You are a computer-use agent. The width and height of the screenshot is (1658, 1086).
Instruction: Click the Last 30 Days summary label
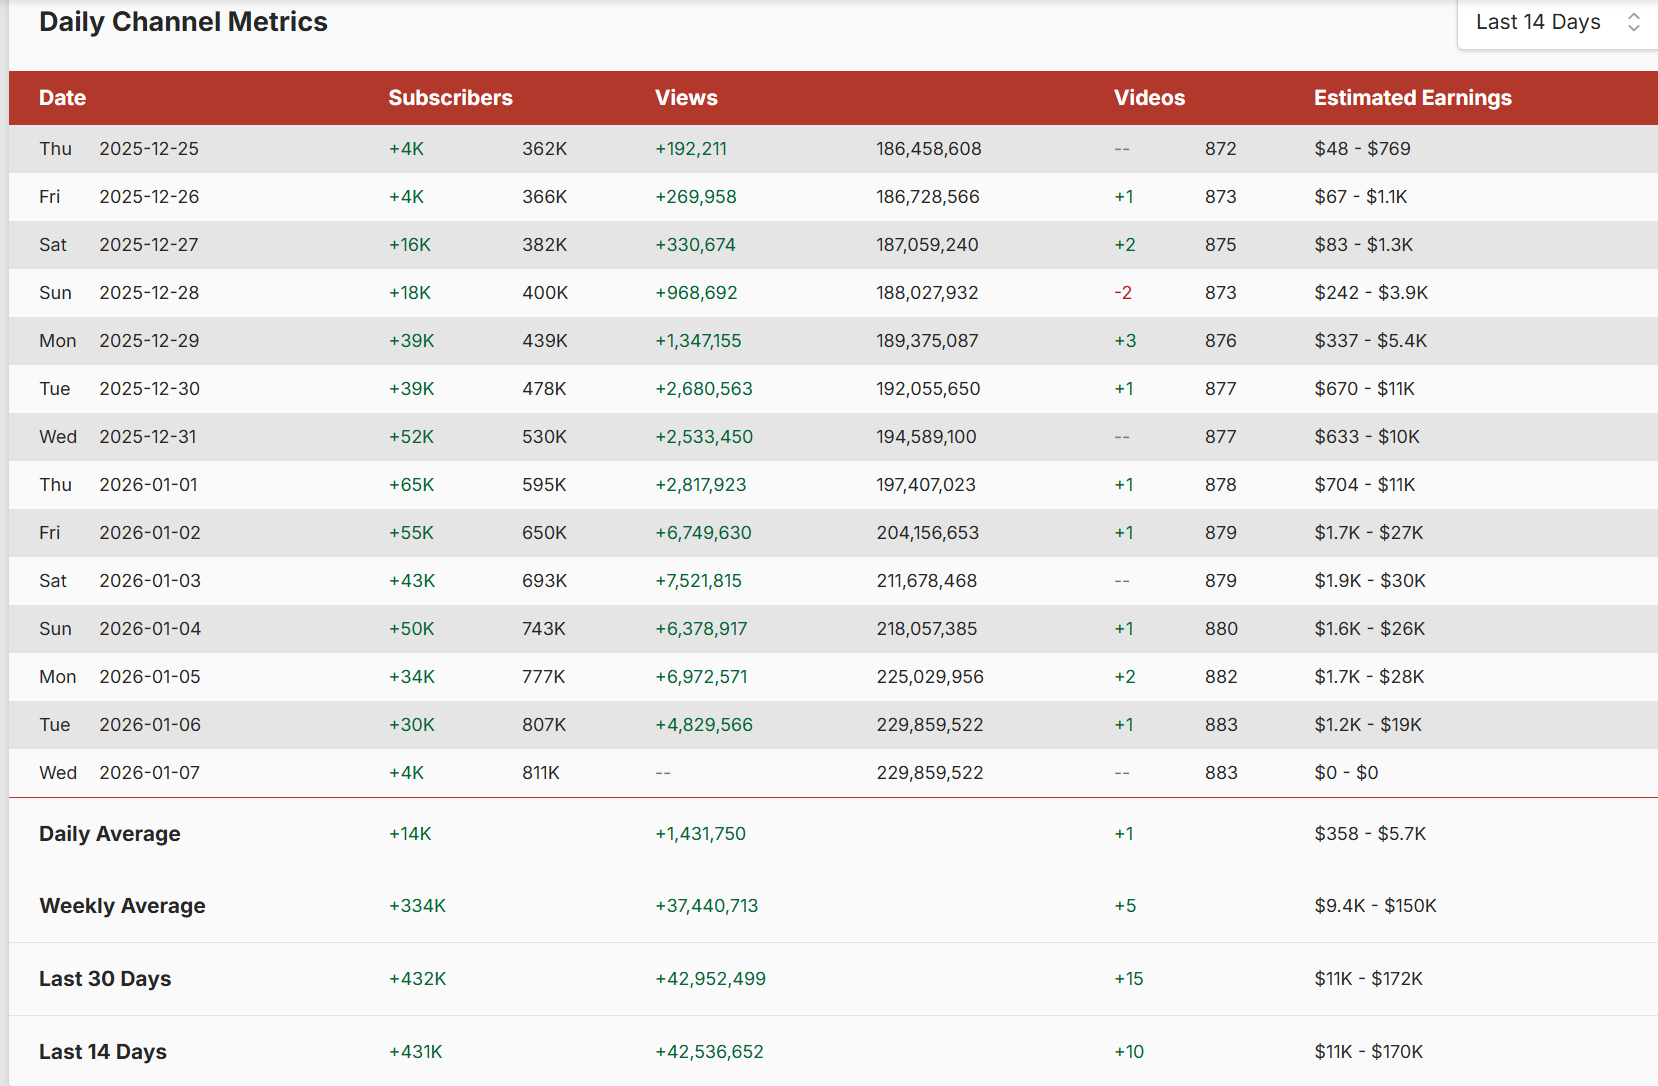coord(105,979)
